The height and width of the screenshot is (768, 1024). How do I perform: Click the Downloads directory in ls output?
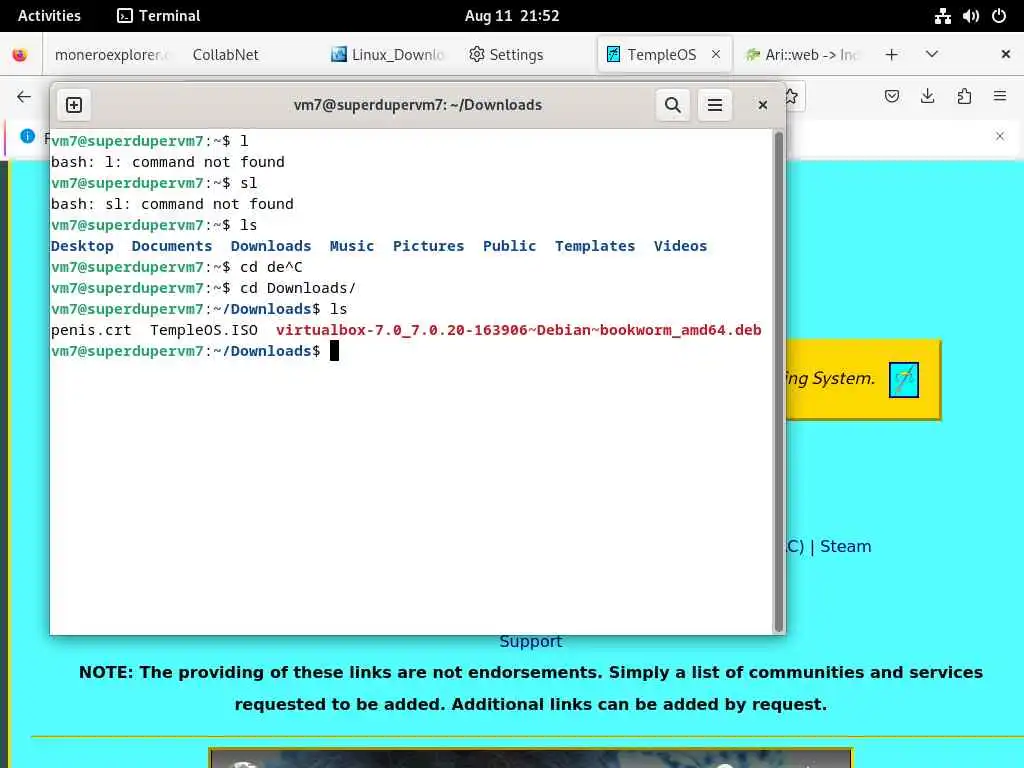(270, 246)
